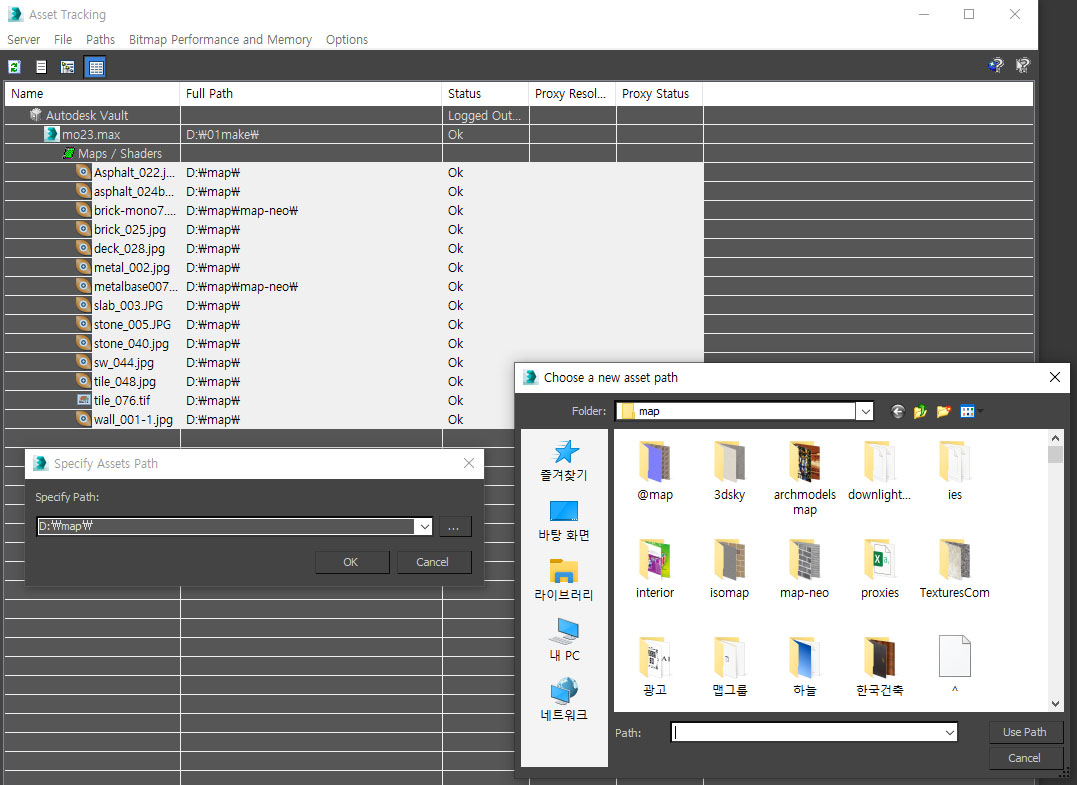Click the folder list scrollbar down arrow
Image resolution: width=1077 pixels, height=785 pixels.
(x=1055, y=704)
